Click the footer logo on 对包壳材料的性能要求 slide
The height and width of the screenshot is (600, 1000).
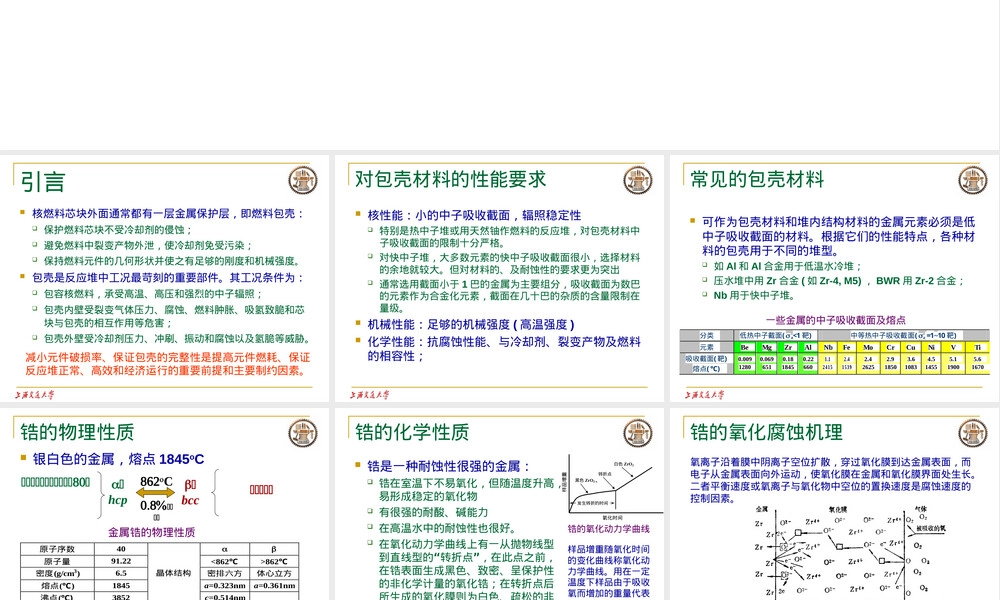(370, 395)
